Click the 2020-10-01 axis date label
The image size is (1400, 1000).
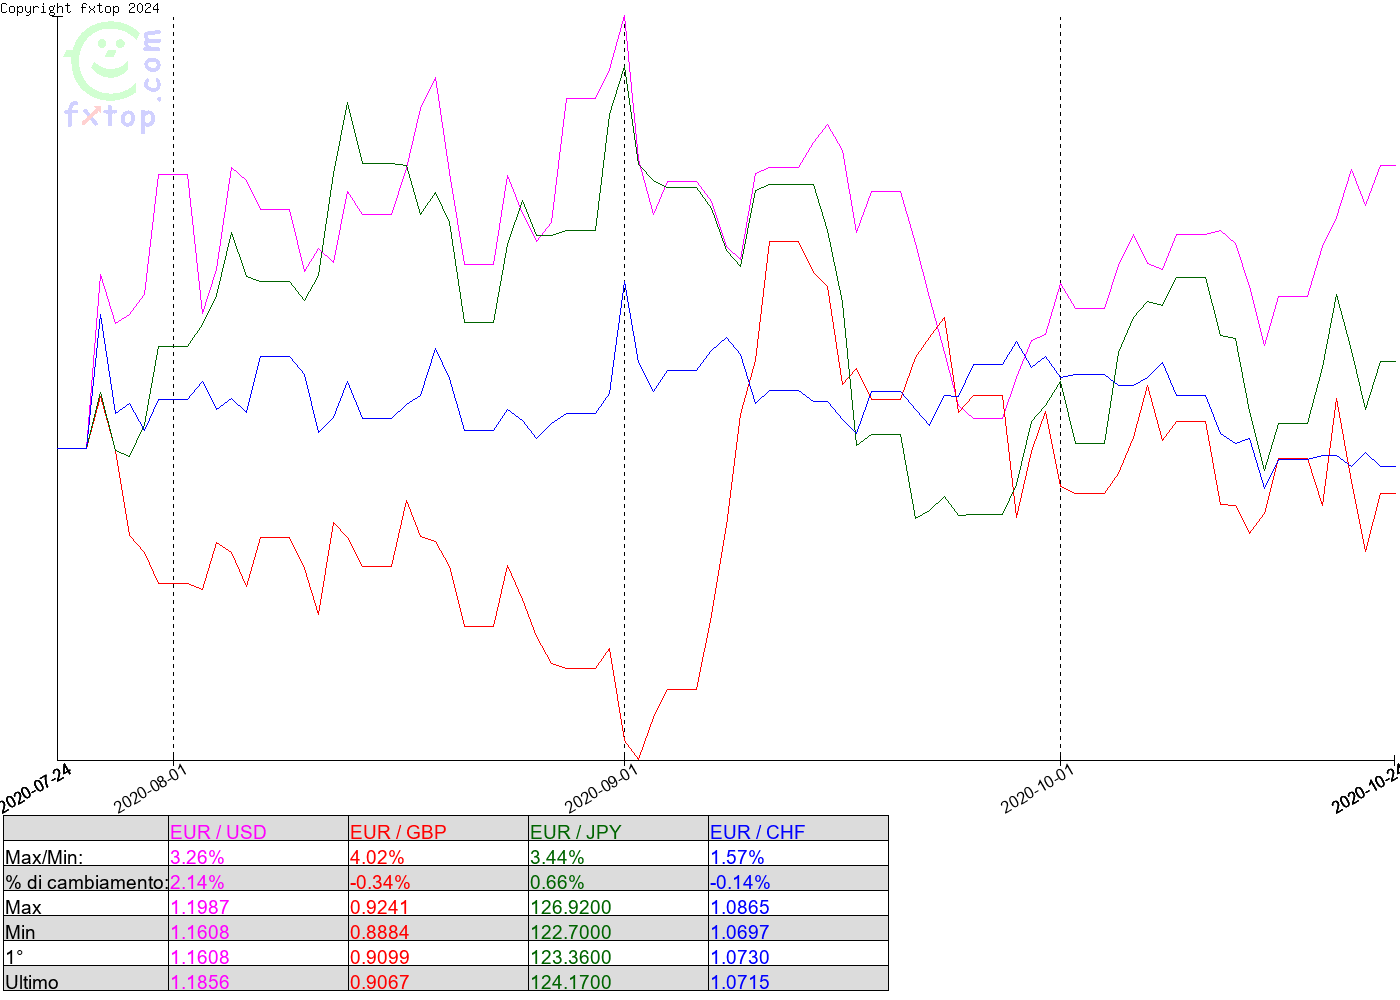point(1037,789)
